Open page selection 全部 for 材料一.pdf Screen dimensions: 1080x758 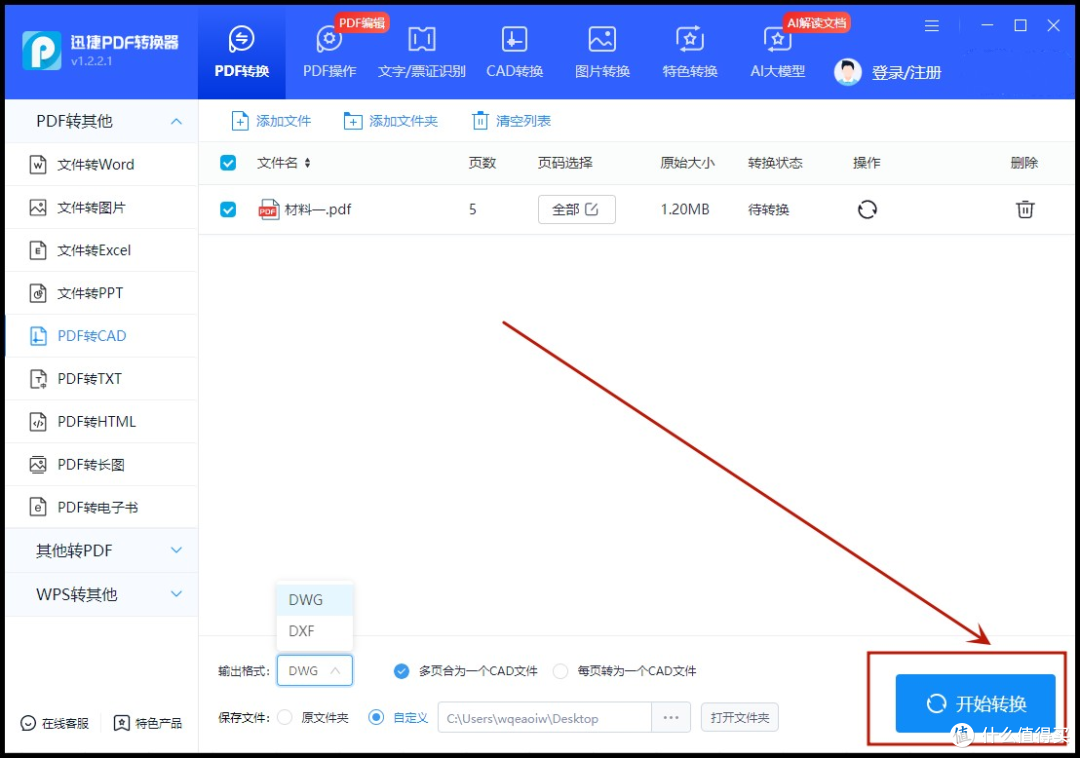click(x=577, y=209)
